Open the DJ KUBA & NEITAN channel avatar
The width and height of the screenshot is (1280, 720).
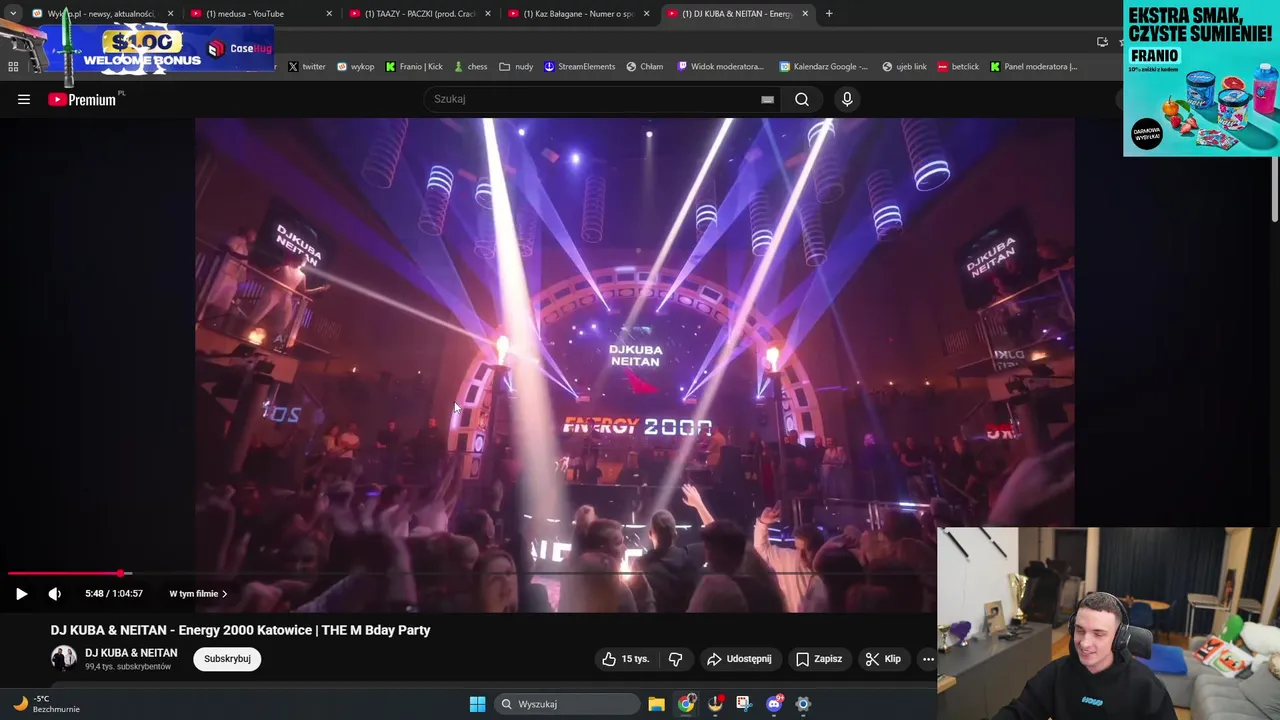(x=64, y=658)
